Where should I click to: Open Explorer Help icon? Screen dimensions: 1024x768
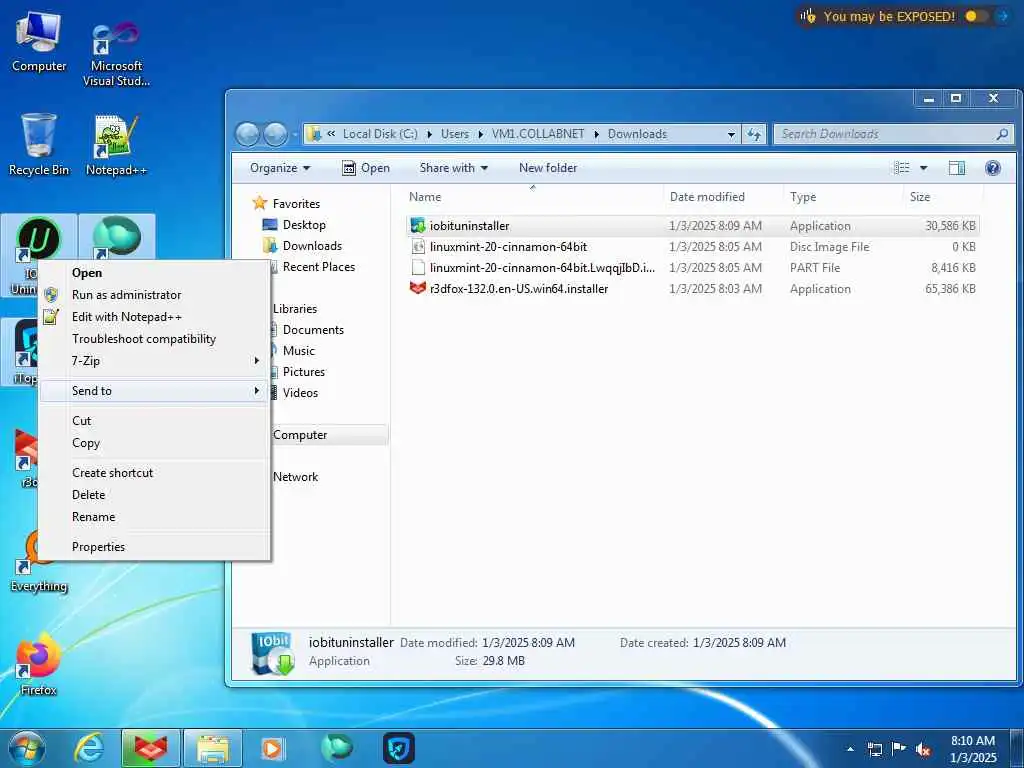click(x=993, y=168)
